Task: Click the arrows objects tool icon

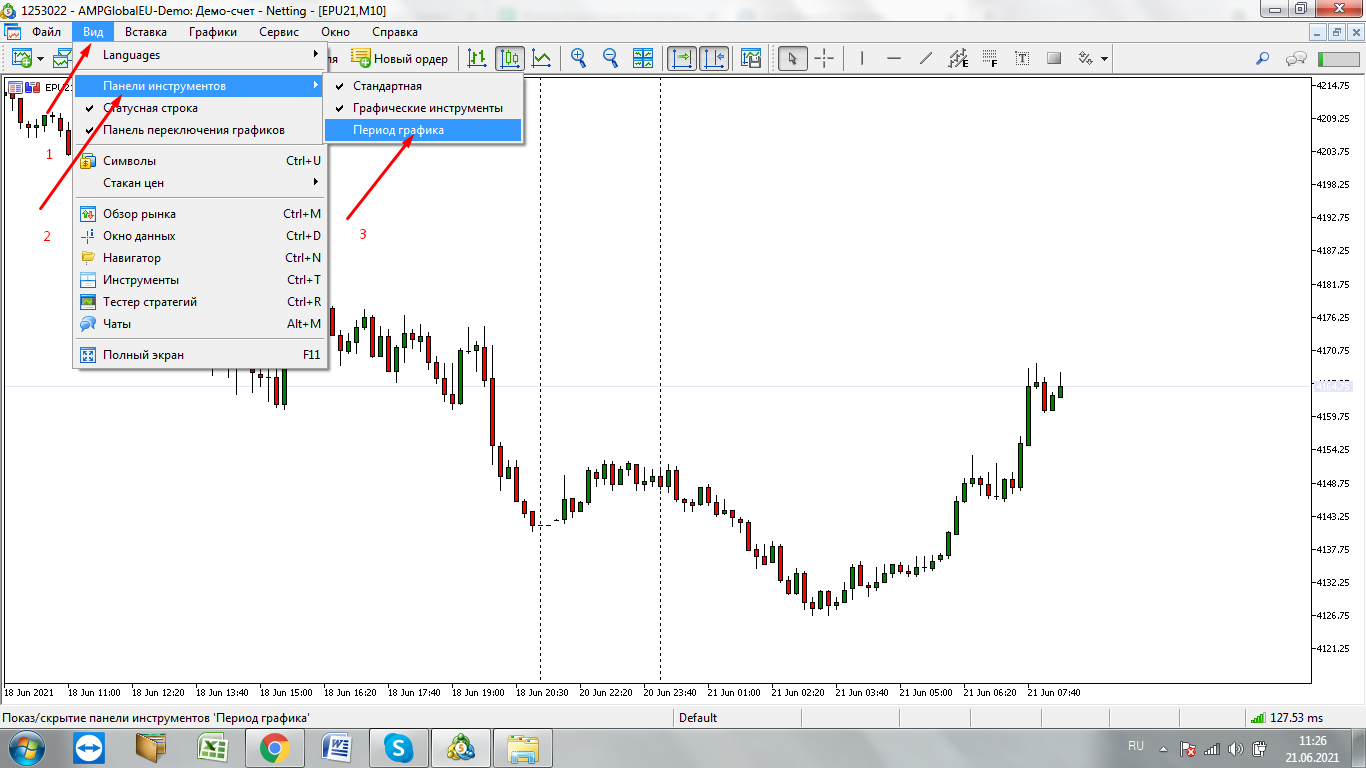Action: click(x=1085, y=58)
